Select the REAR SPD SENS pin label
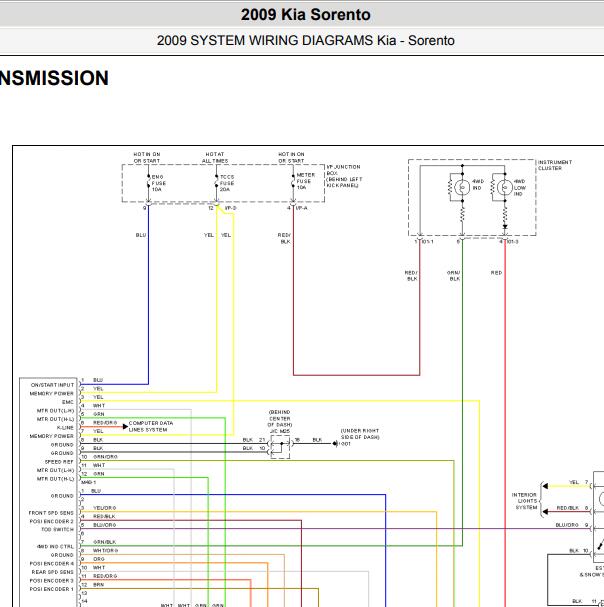 click(x=53, y=572)
